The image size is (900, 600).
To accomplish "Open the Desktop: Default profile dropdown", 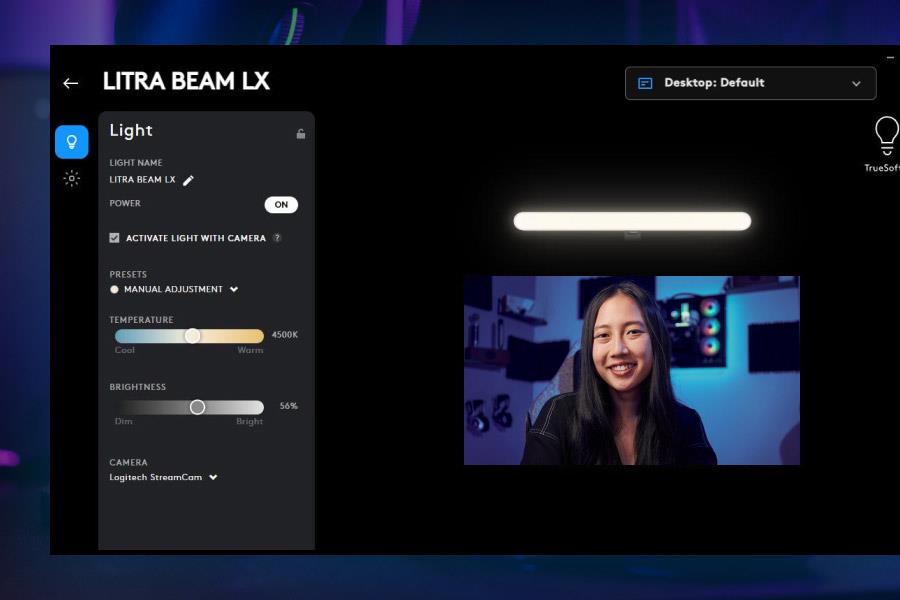I will (x=750, y=83).
